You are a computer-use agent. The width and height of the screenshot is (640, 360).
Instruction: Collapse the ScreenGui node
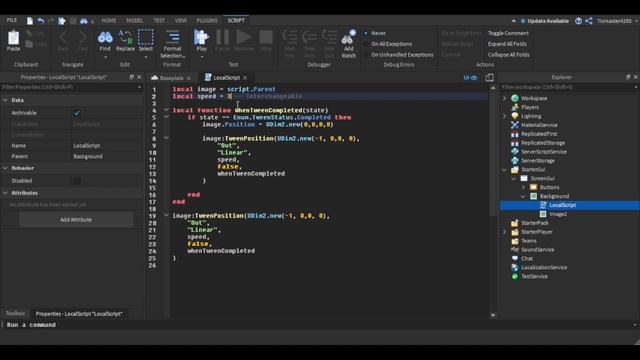point(514,179)
